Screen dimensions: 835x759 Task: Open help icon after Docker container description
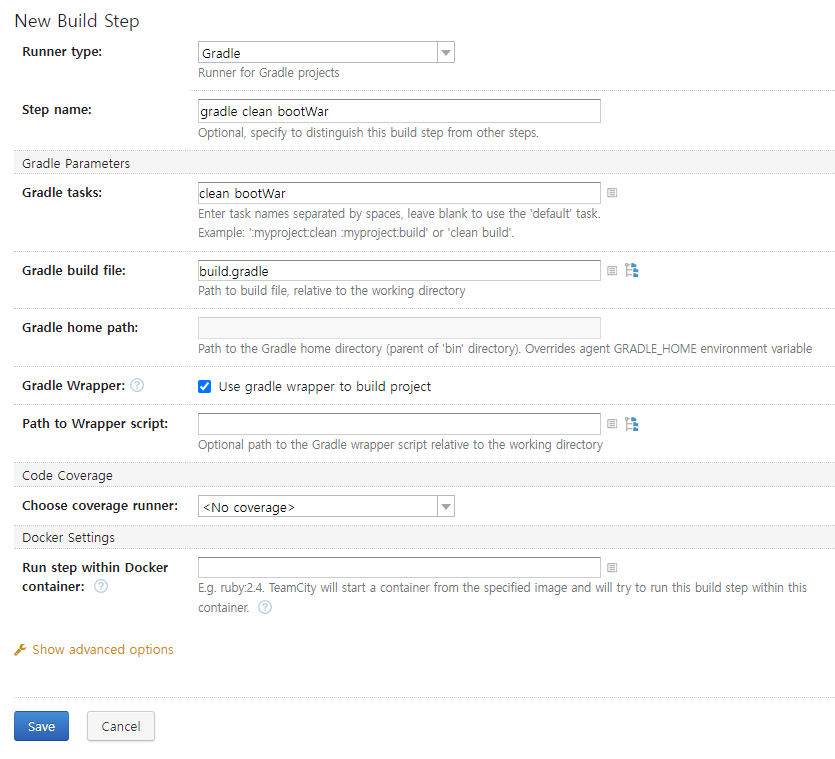coord(265,607)
